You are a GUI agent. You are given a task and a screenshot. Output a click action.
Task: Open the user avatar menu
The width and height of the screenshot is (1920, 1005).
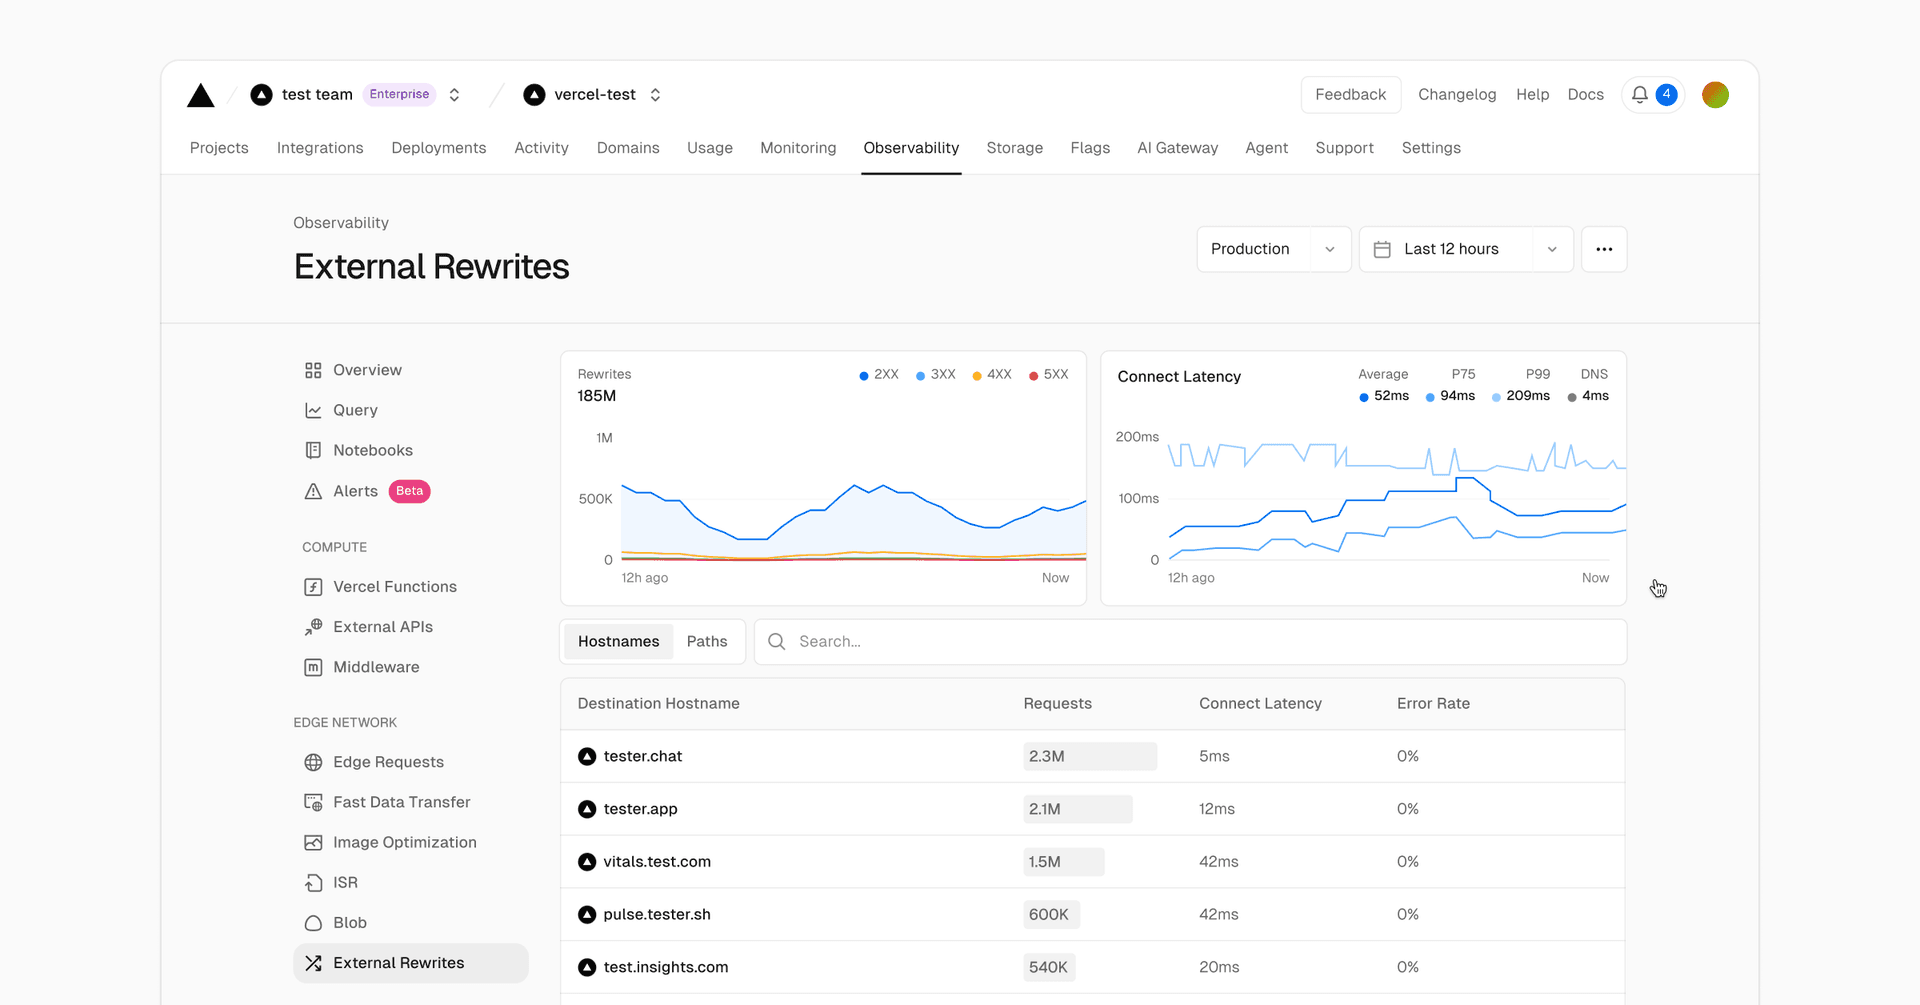pos(1715,95)
